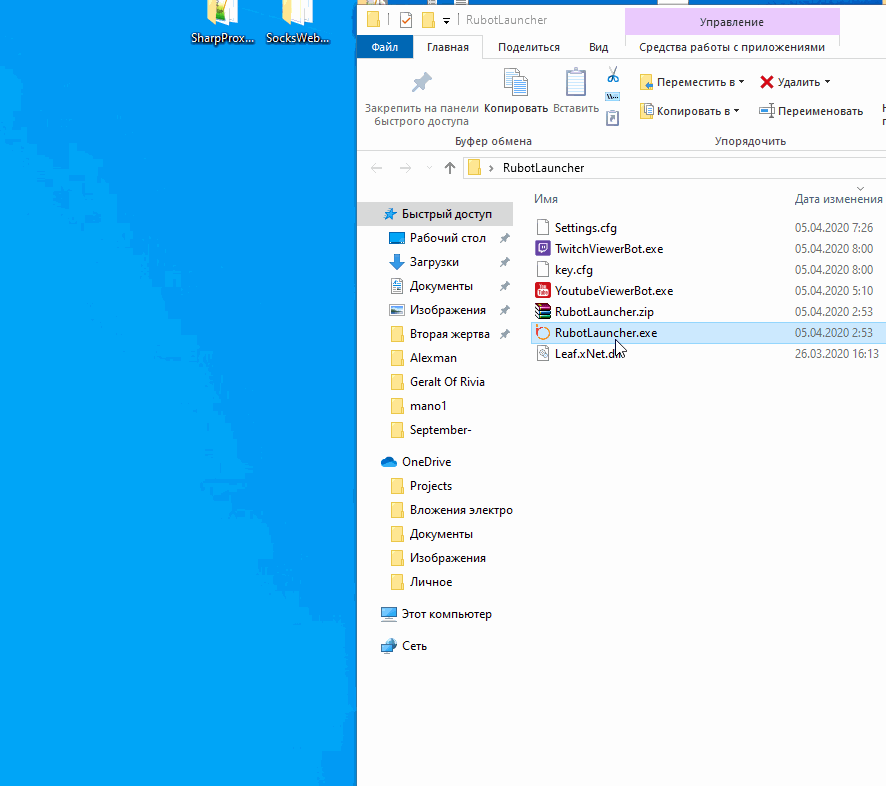Click the scissors Cut icon
Viewport: 886px width, 786px height.
613,76
